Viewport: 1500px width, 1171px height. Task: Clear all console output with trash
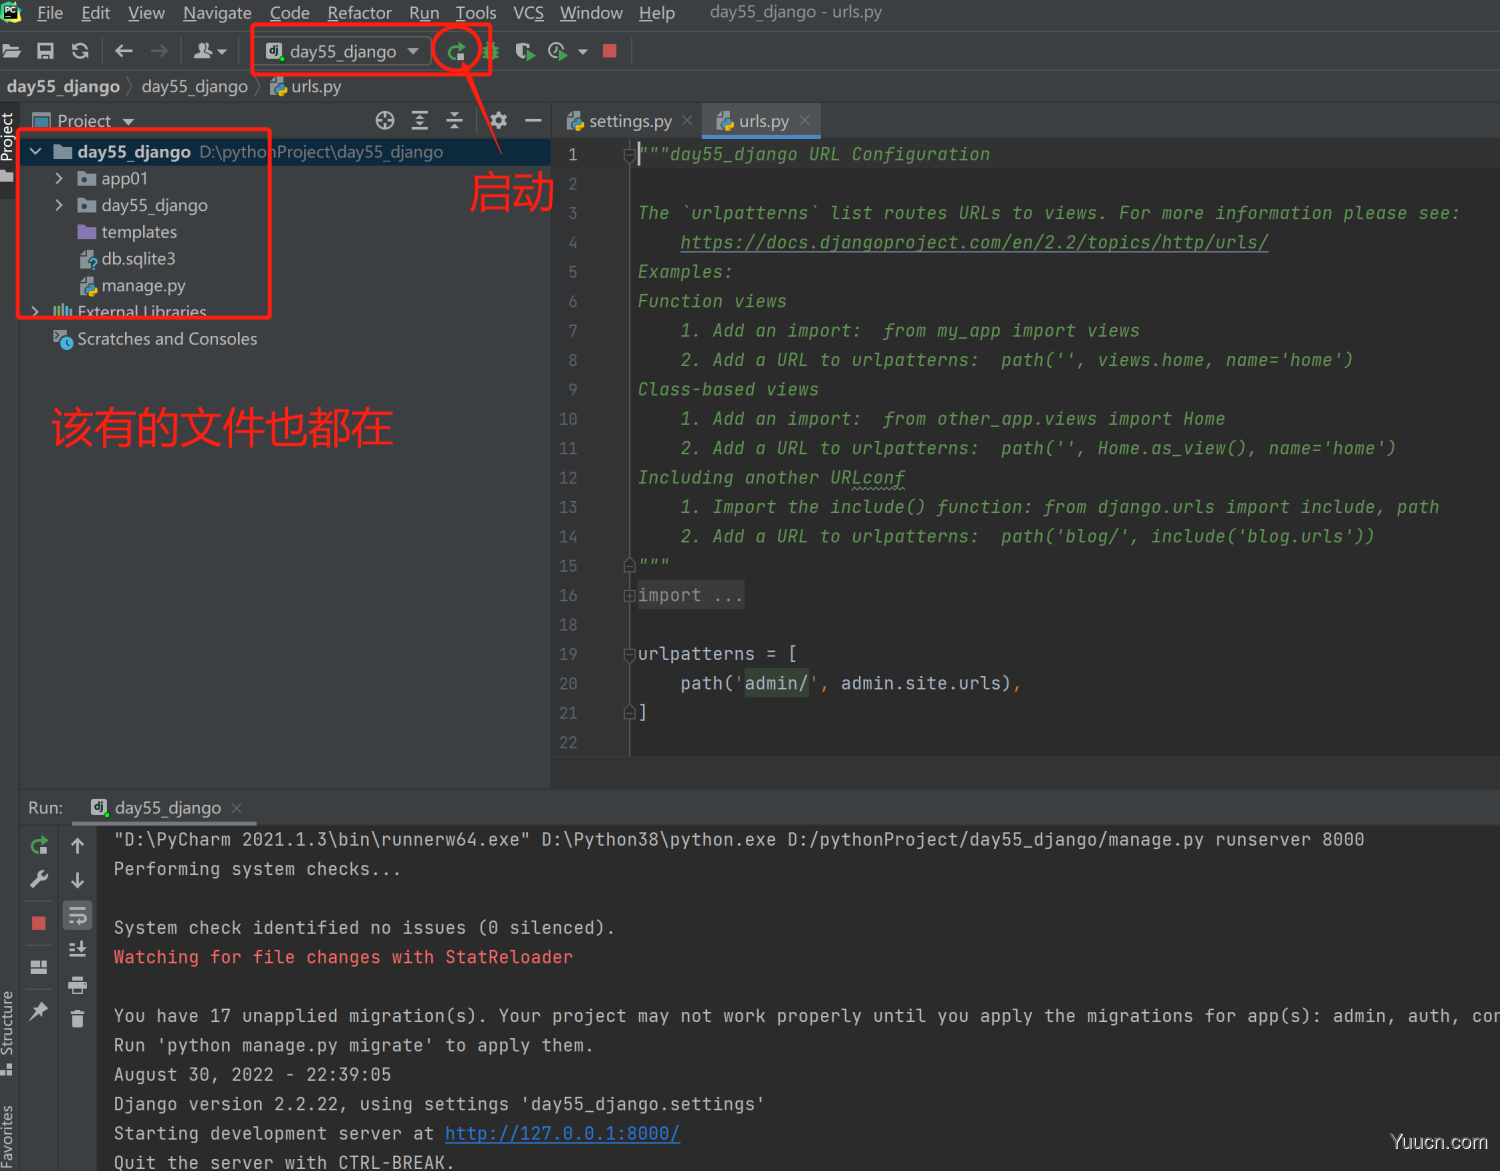click(77, 1019)
